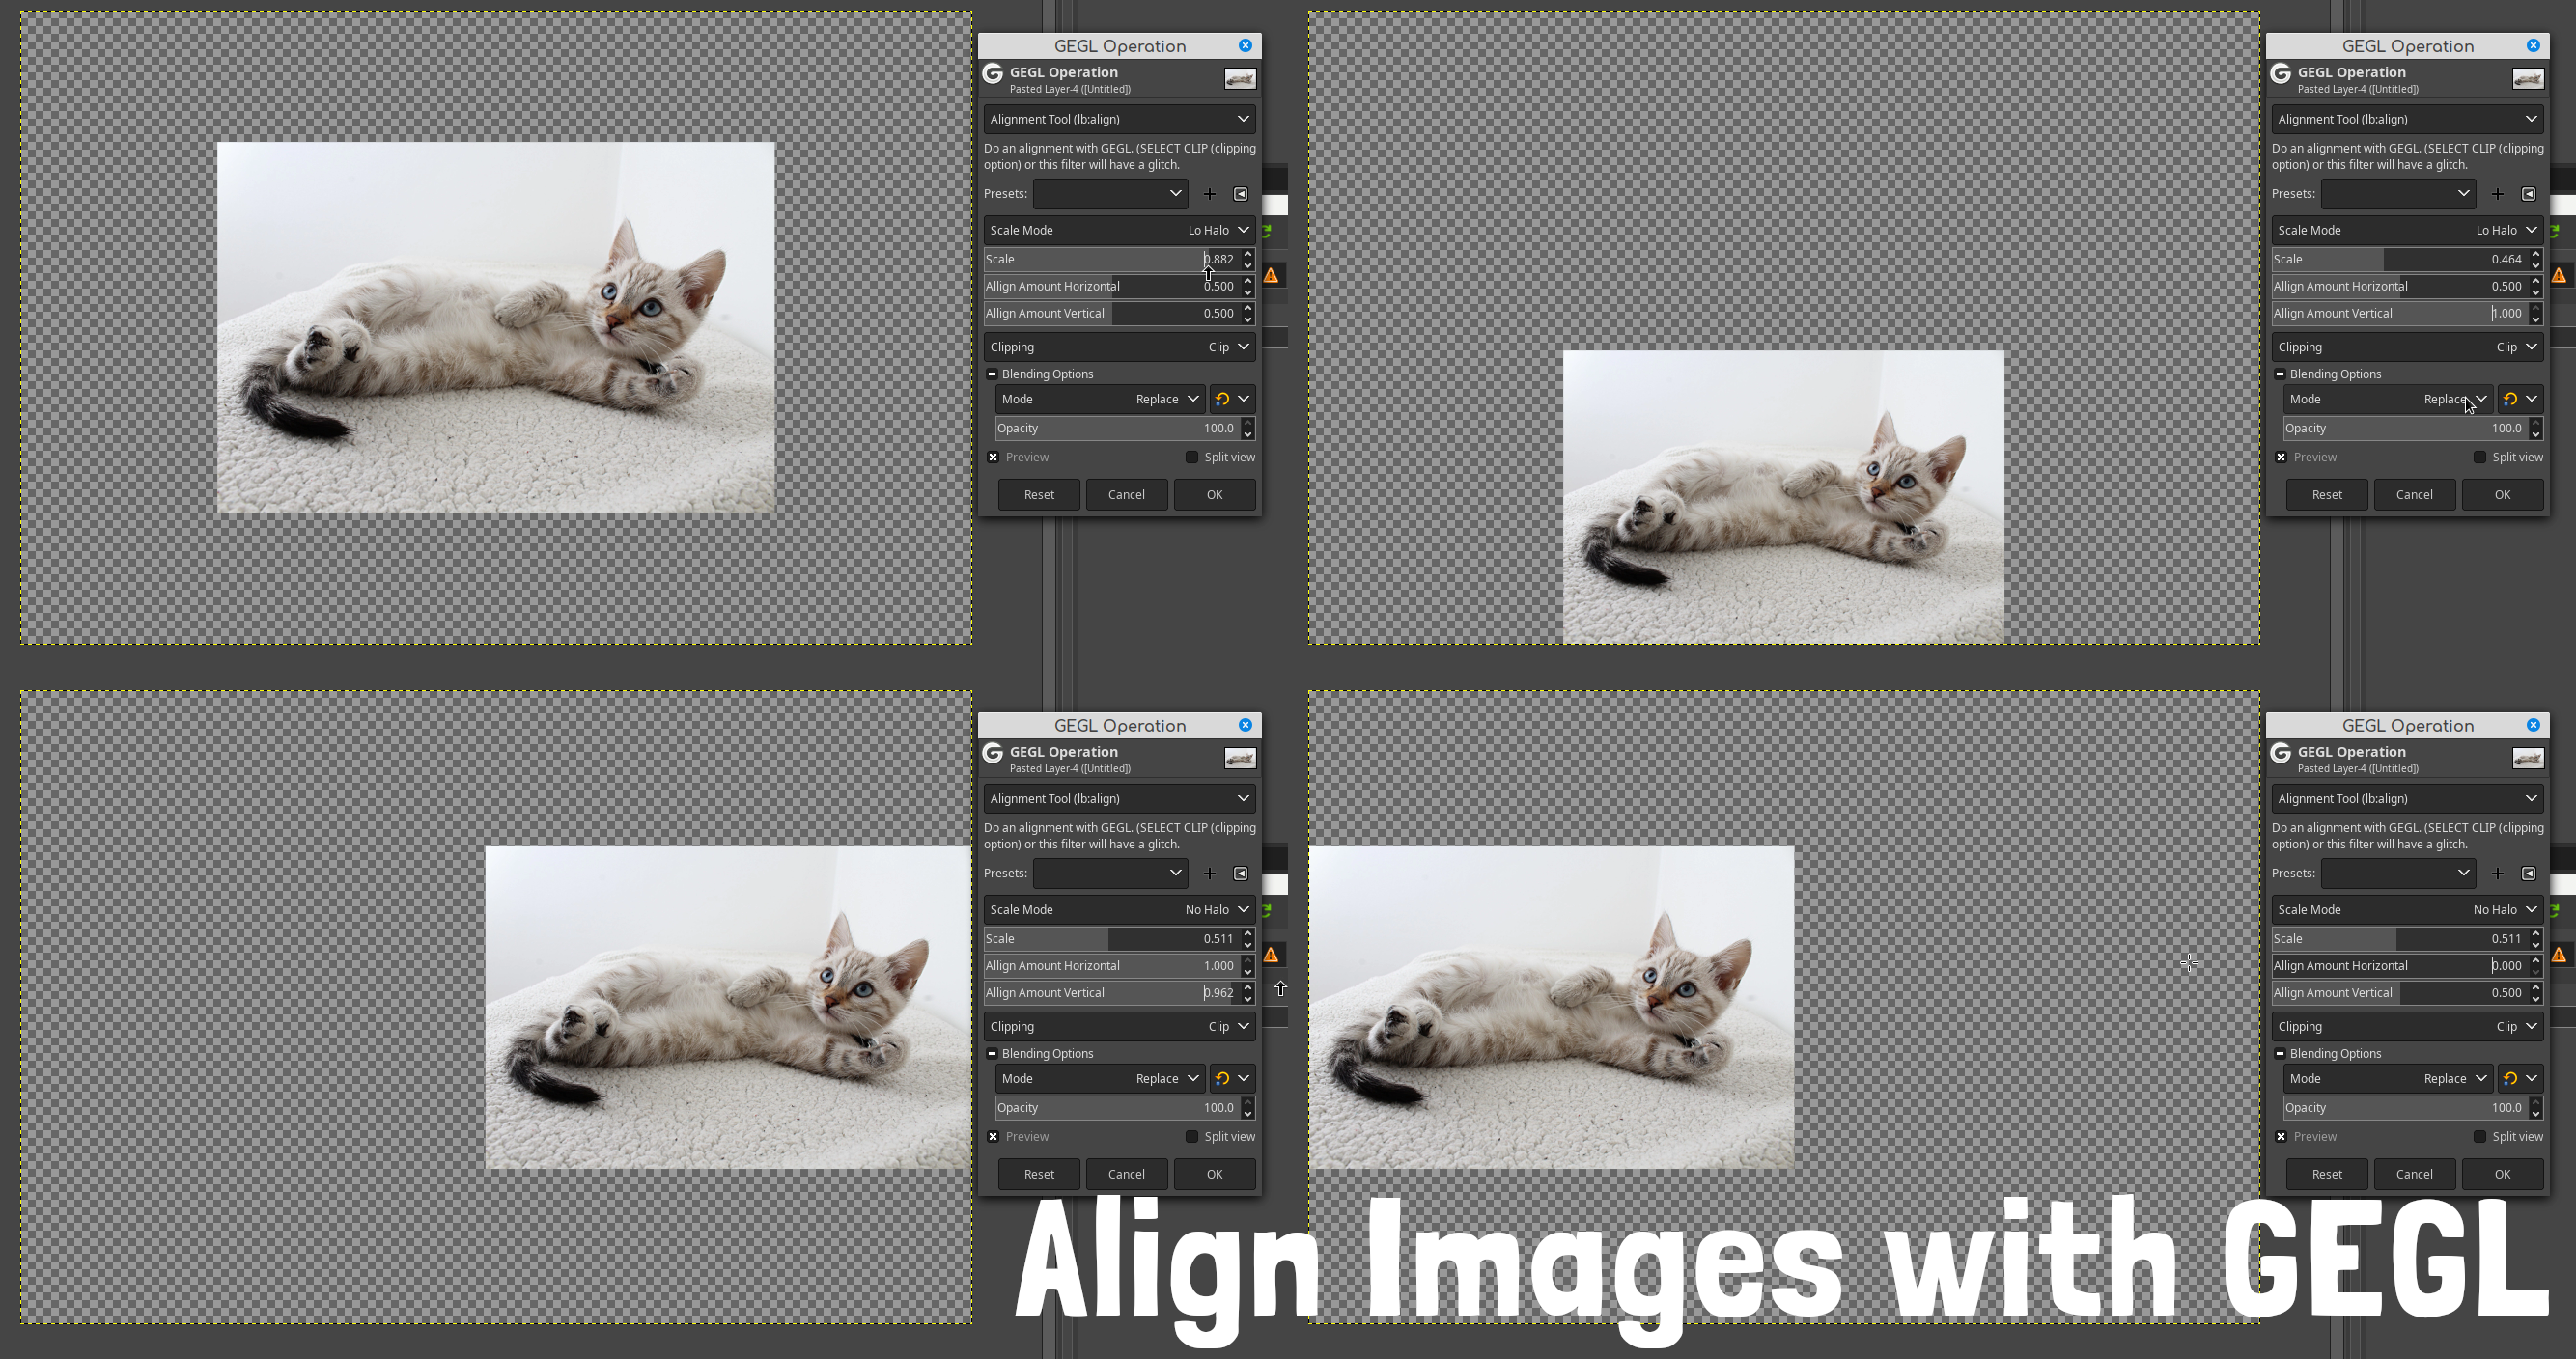Decrease Opacity with stepper arrow, Scale 0.464 dialog
This screenshot has width=2576, height=1359.
2536,434
